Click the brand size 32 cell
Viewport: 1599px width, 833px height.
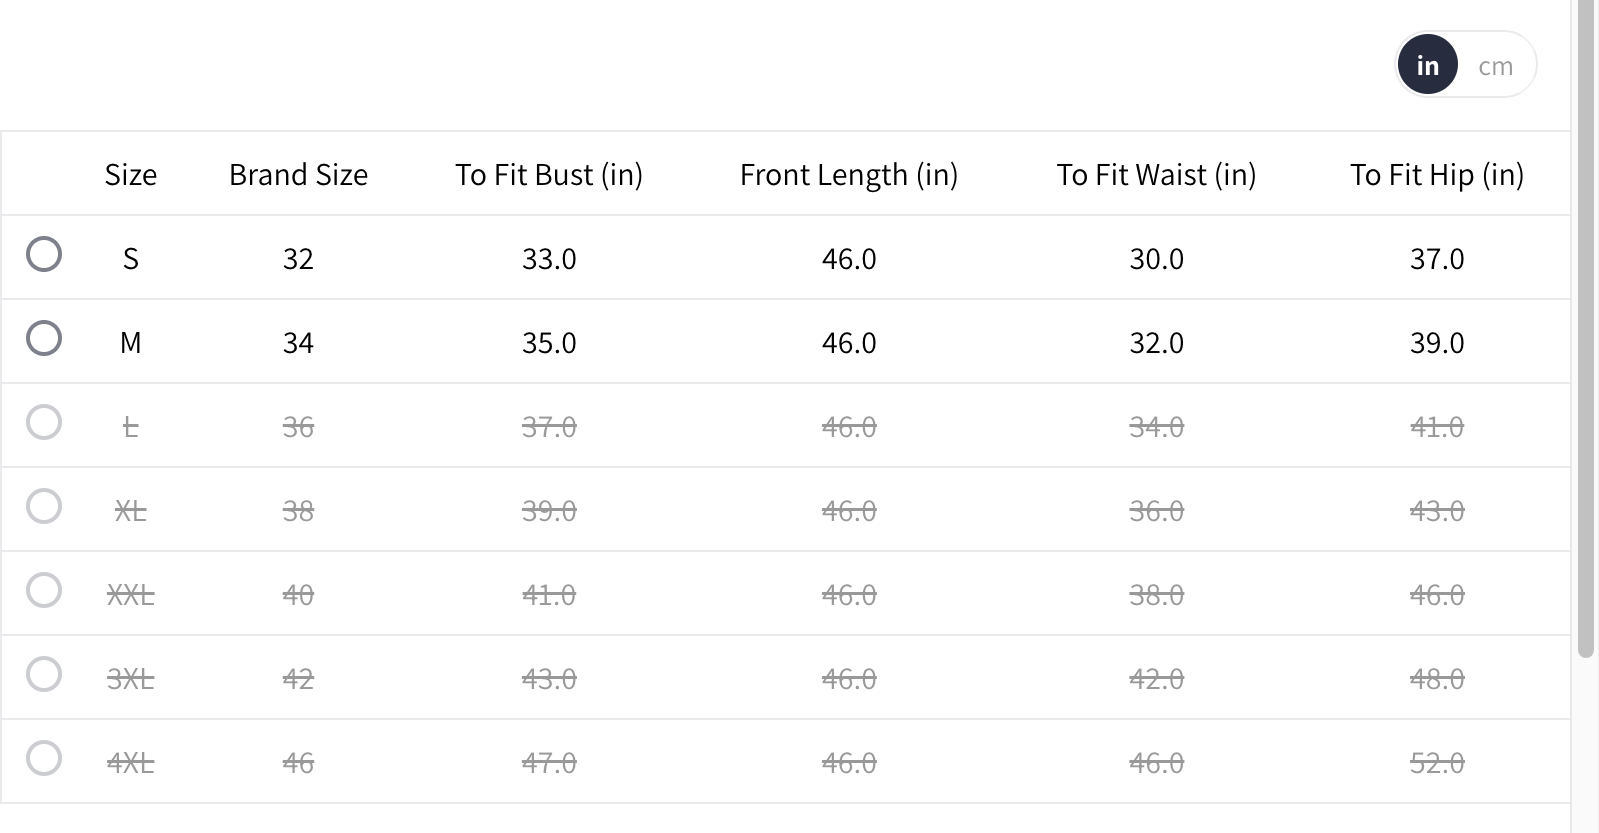click(298, 259)
